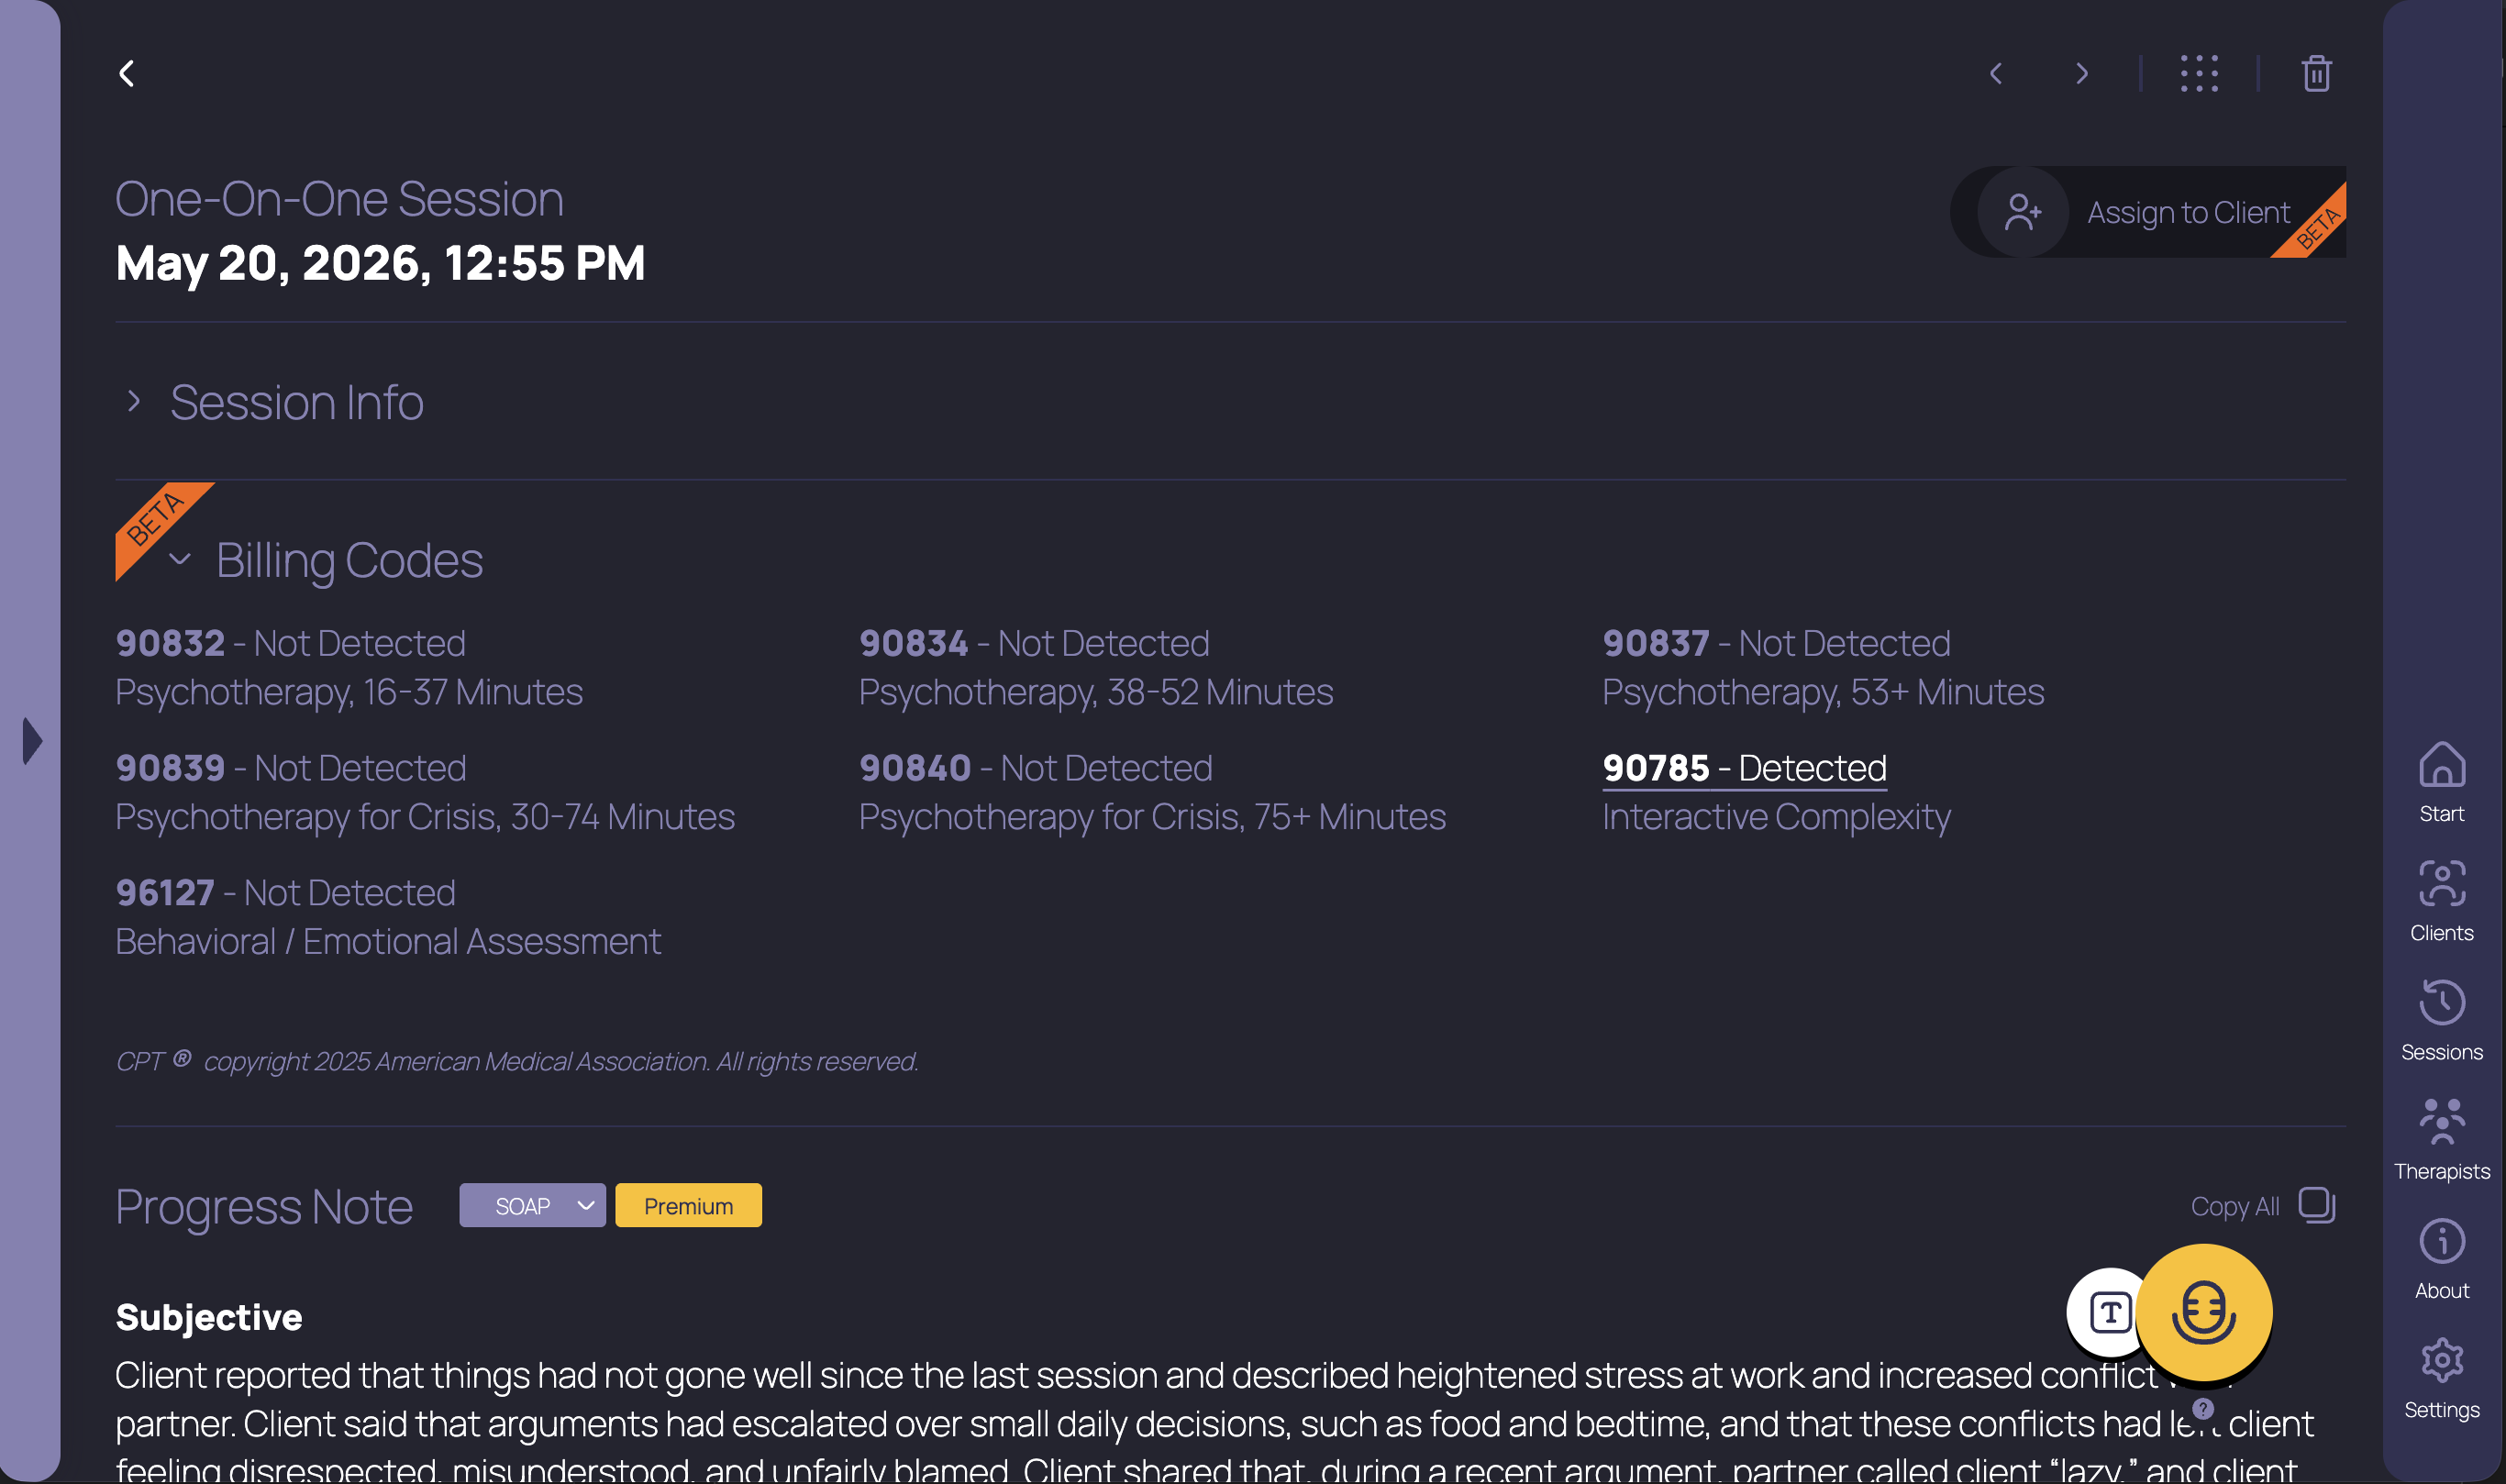Open the dotted grid menu icon
2506x1484 pixels.
point(2199,73)
